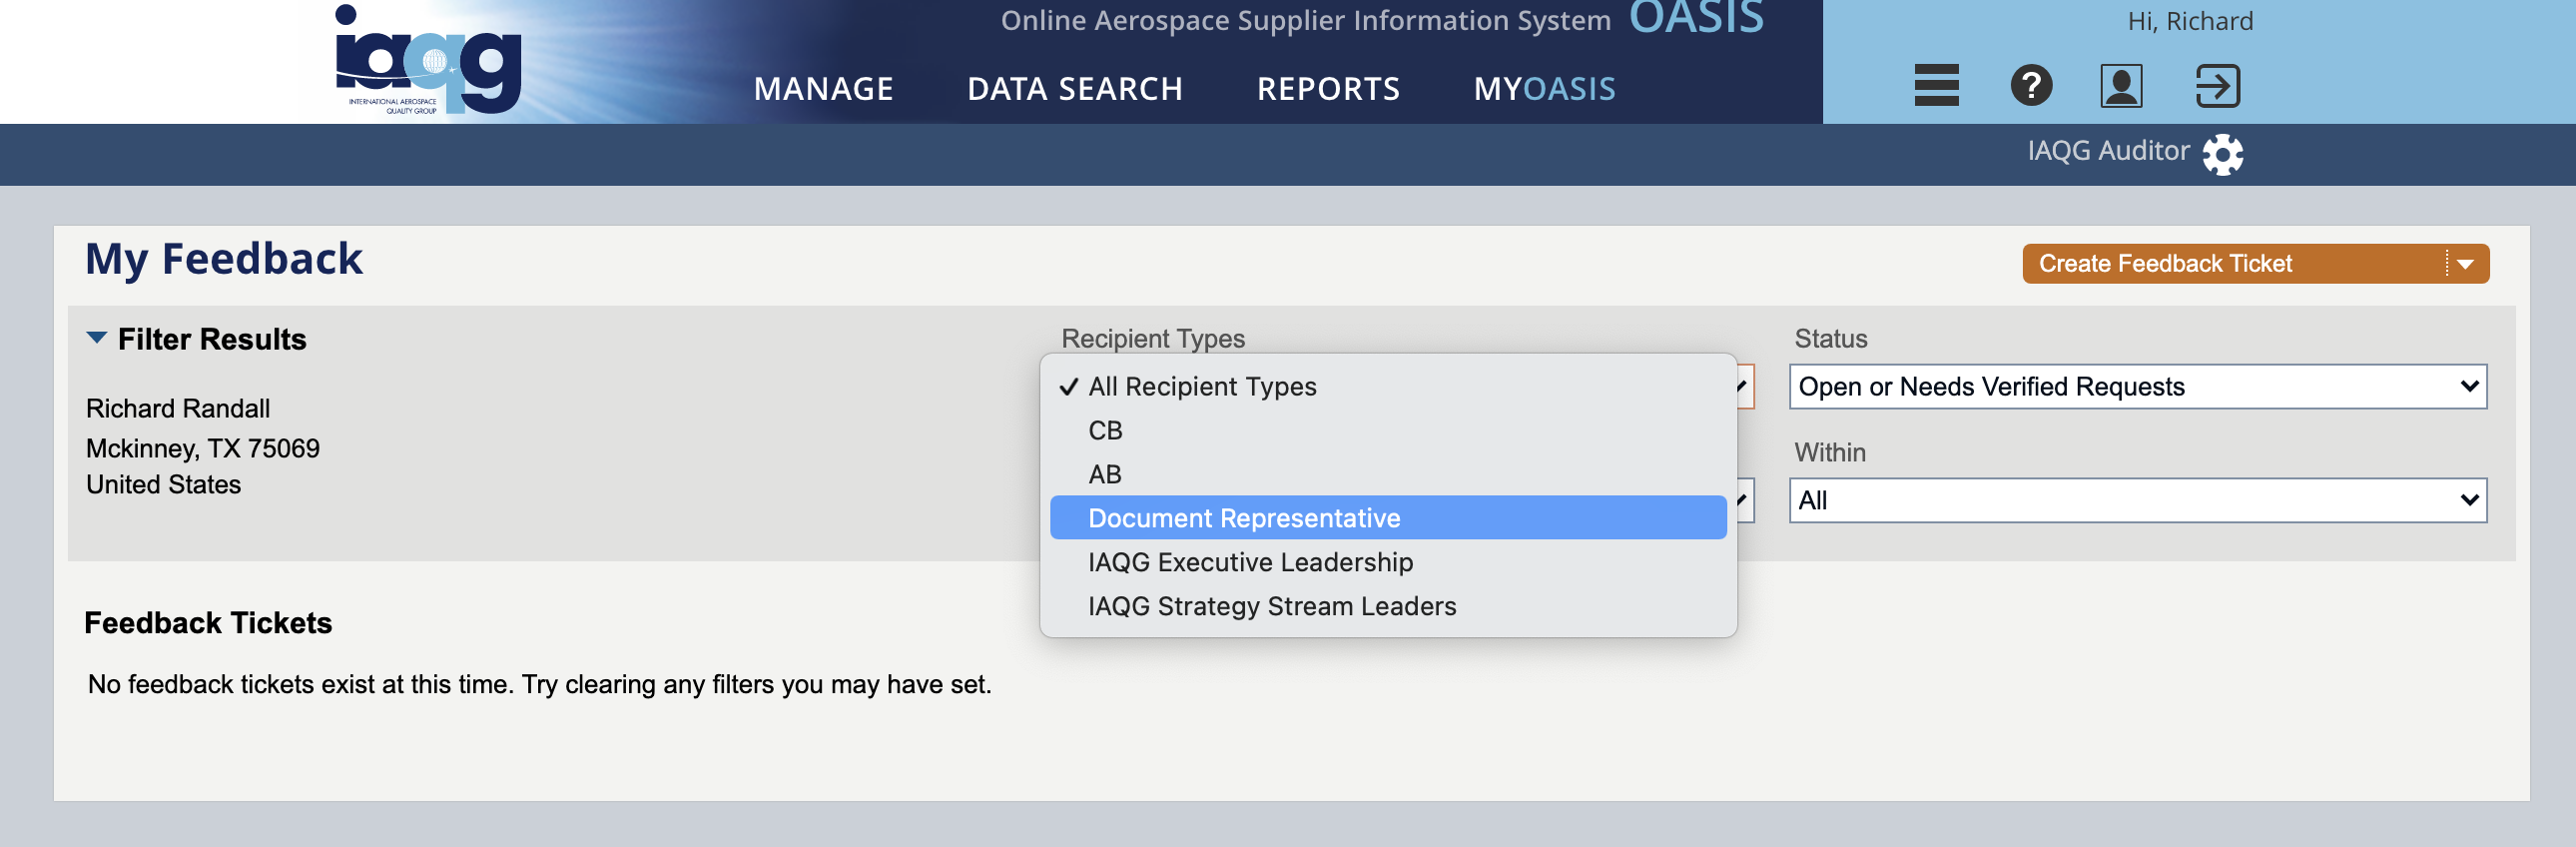Image resolution: width=2576 pixels, height=847 pixels.
Task: Open the REPORTS menu
Action: (x=1328, y=89)
